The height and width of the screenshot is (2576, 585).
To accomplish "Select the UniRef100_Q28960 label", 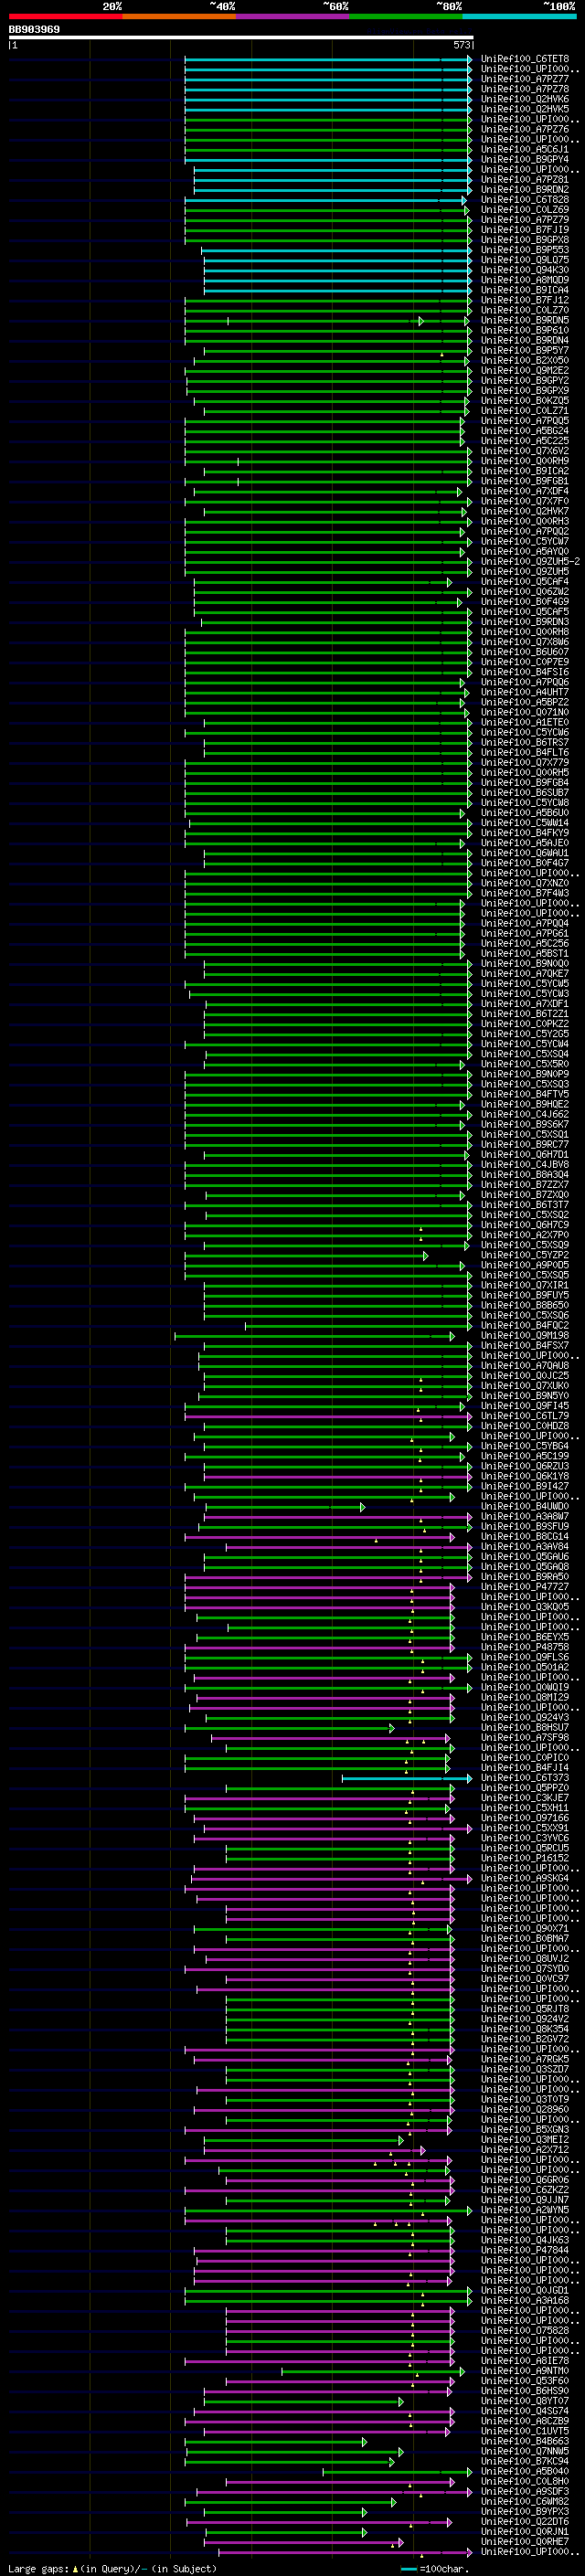I will point(525,2110).
